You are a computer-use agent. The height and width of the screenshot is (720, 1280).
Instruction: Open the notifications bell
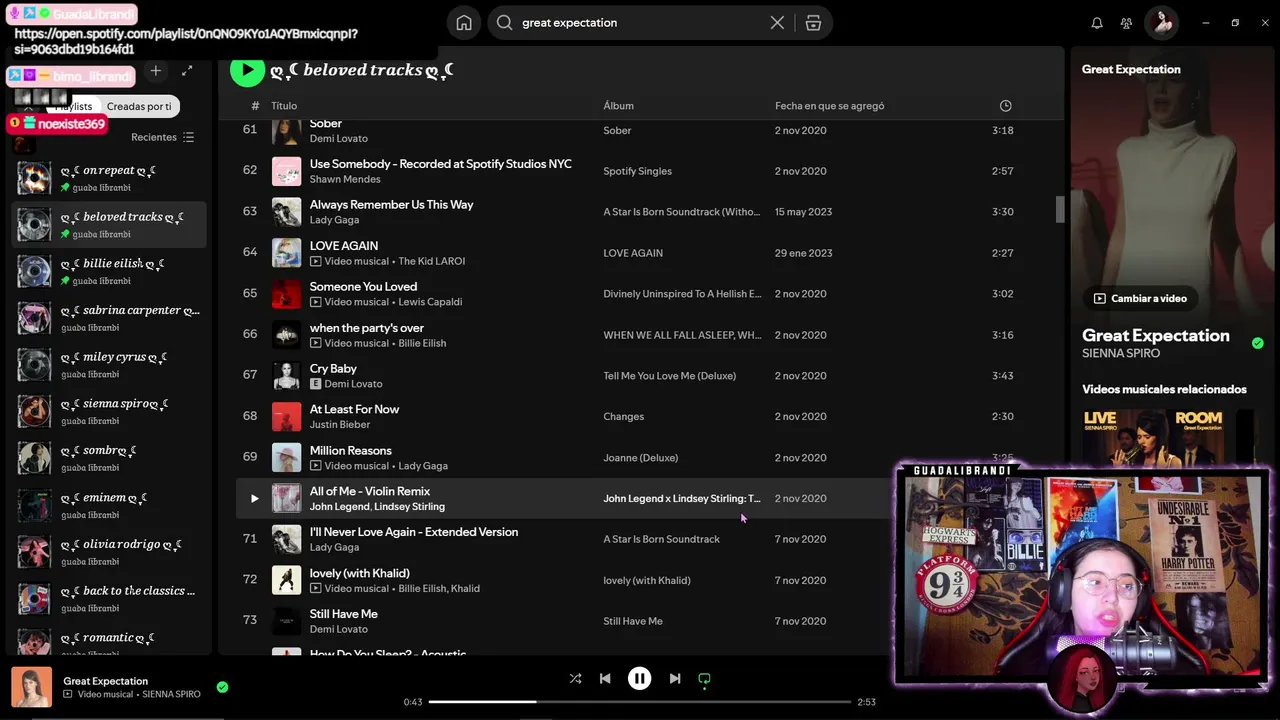[x=1097, y=23]
